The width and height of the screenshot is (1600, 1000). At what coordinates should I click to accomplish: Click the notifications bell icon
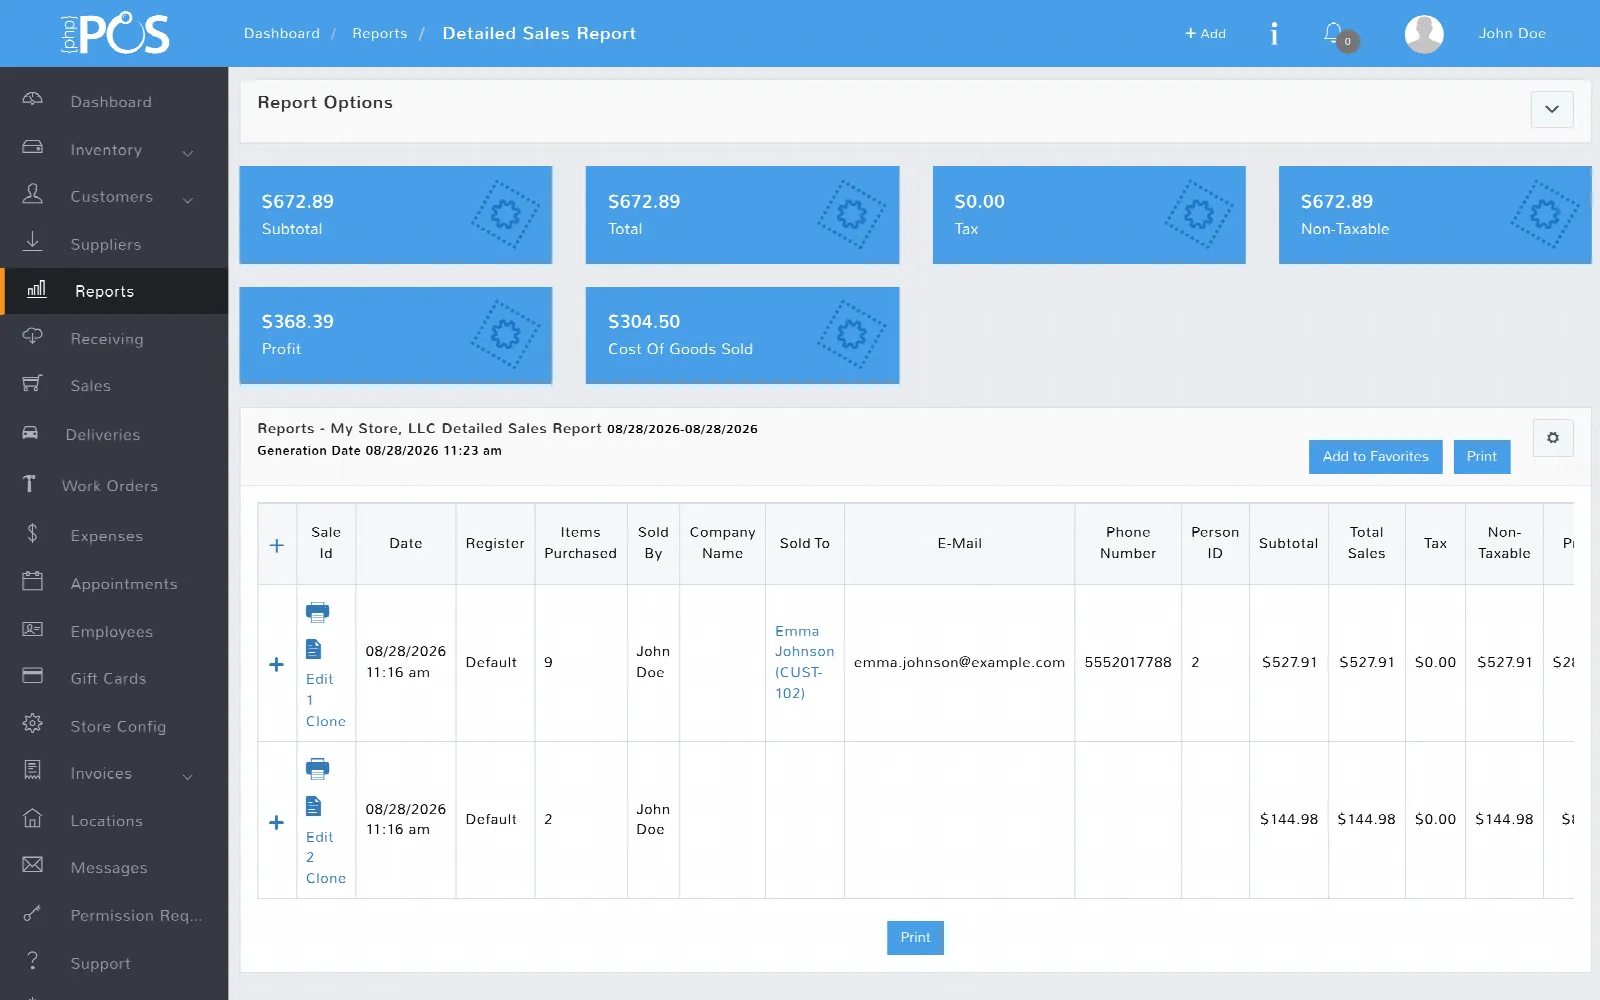[x=1333, y=33]
